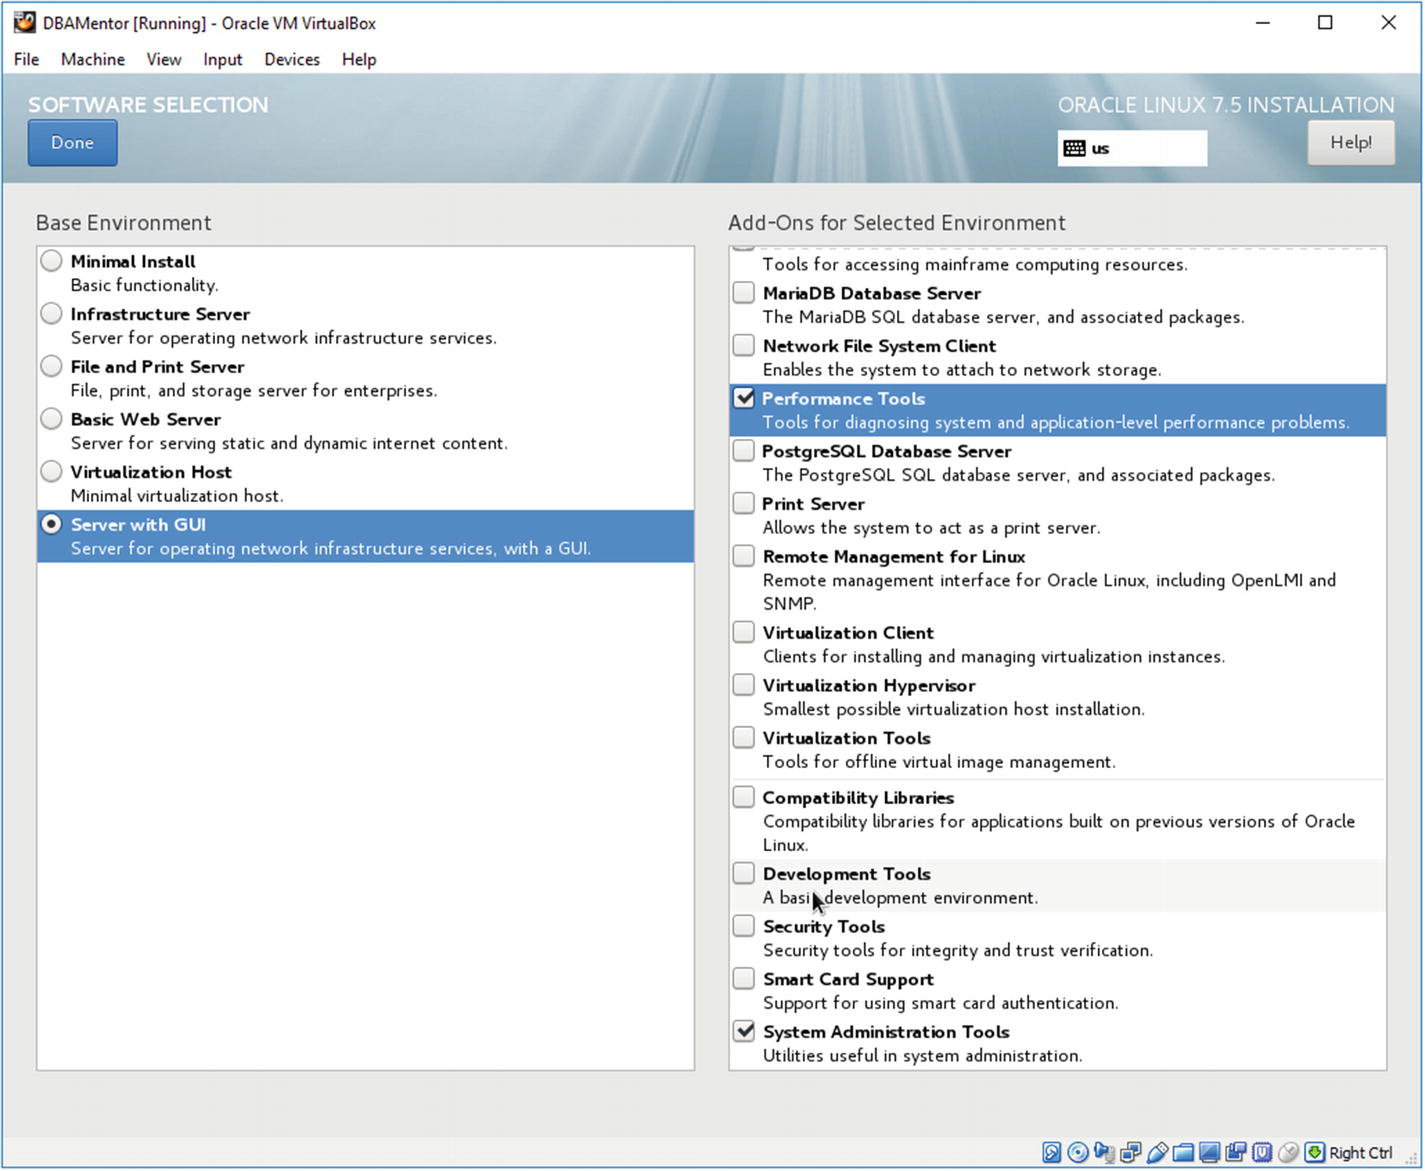The width and height of the screenshot is (1425, 1171).
Task: Open the USB devices status icon
Action: click(1157, 1152)
